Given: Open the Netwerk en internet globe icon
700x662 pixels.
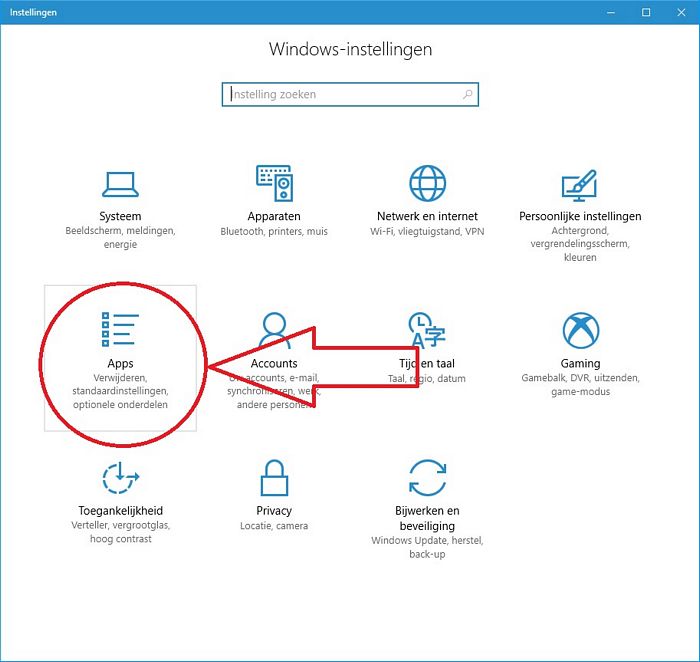Looking at the screenshot, I should 427,183.
